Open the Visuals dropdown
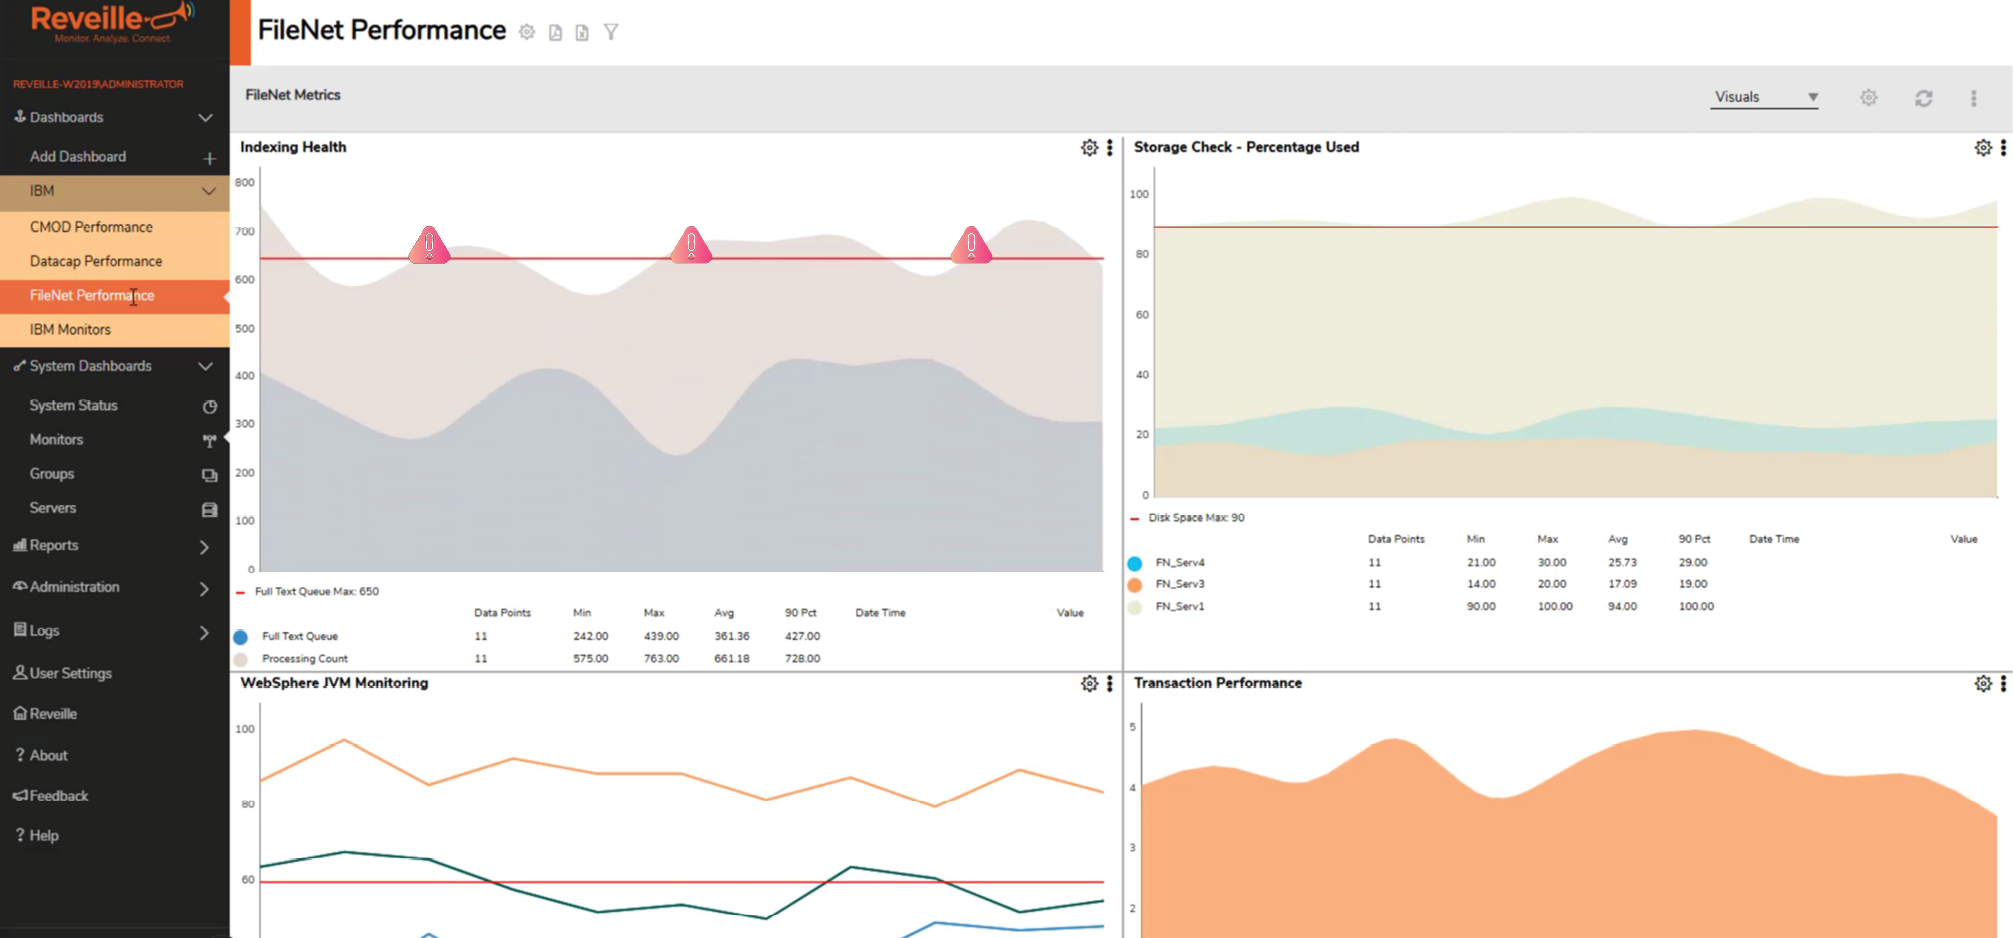Image resolution: width=2013 pixels, height=938 pixels. [x=1765, y=97]
